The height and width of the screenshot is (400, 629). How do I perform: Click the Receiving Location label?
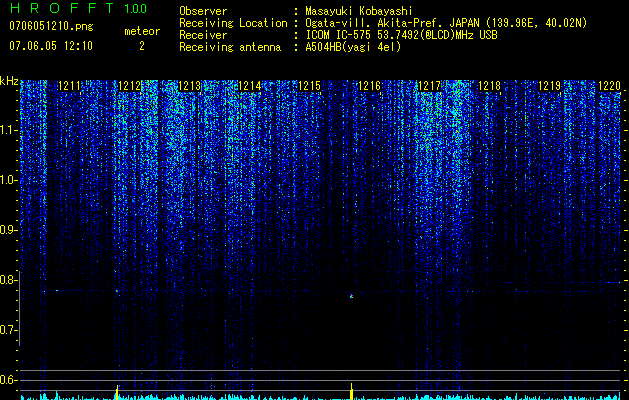pos(233,23)
